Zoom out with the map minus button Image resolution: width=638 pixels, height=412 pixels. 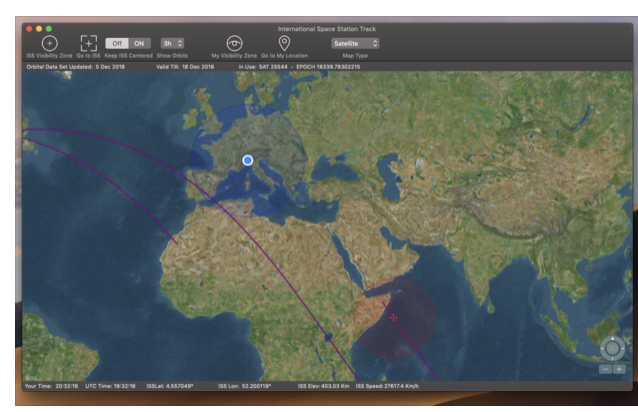(x=605, y=369)
